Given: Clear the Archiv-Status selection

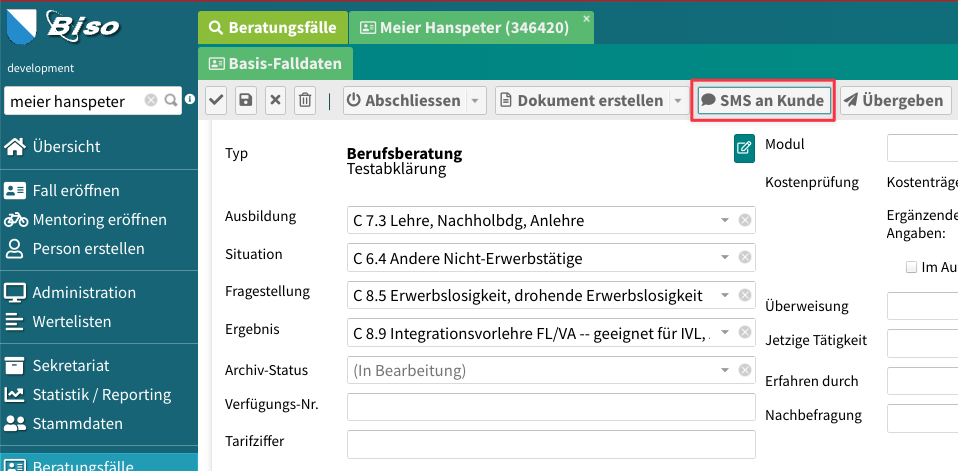Looking at the screenshot, I should click(x=745, y=370).
